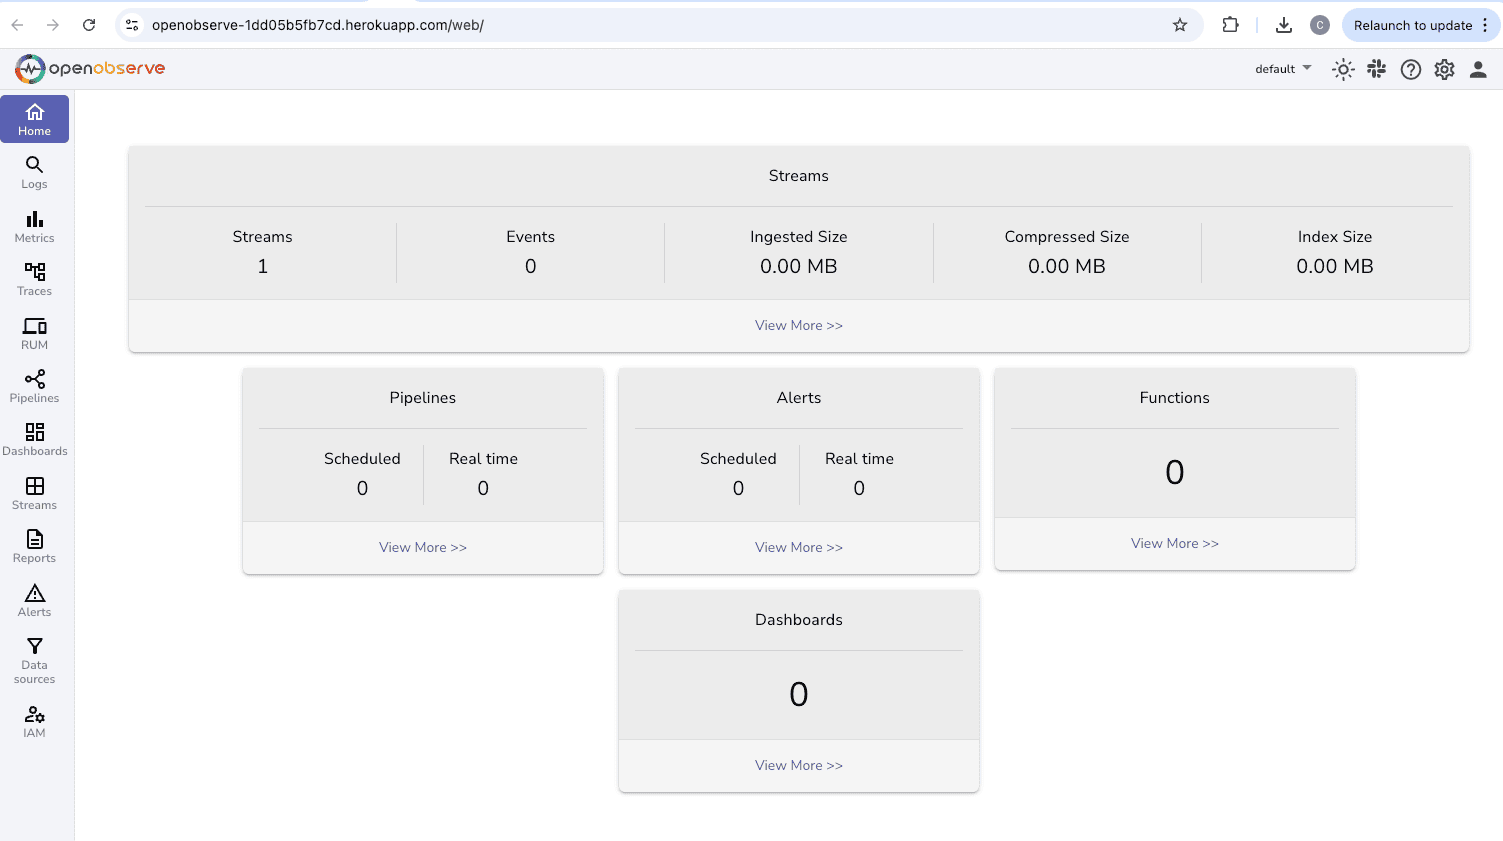Select the Metrics sidebar icon
1503x841 pixels.
[34, 226]
